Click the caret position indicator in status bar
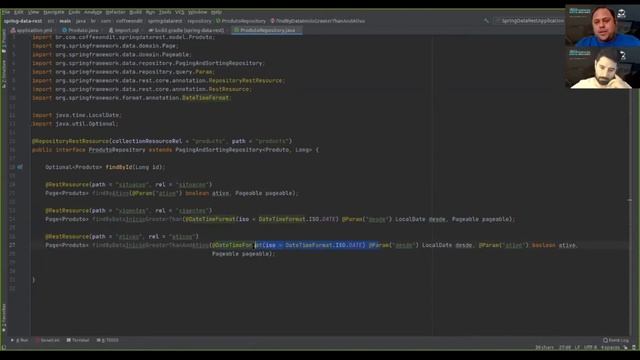The height and width of the screenshot is (360, 640). point(565,347)
